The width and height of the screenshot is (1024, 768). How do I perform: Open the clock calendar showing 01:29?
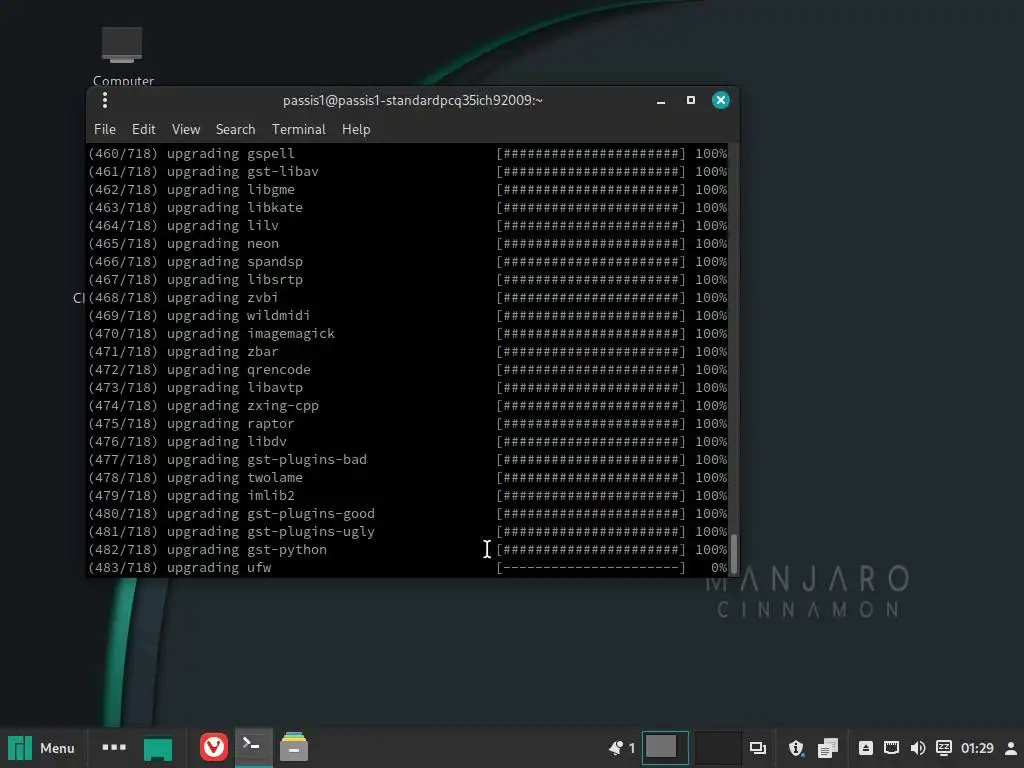pos(977,748)
